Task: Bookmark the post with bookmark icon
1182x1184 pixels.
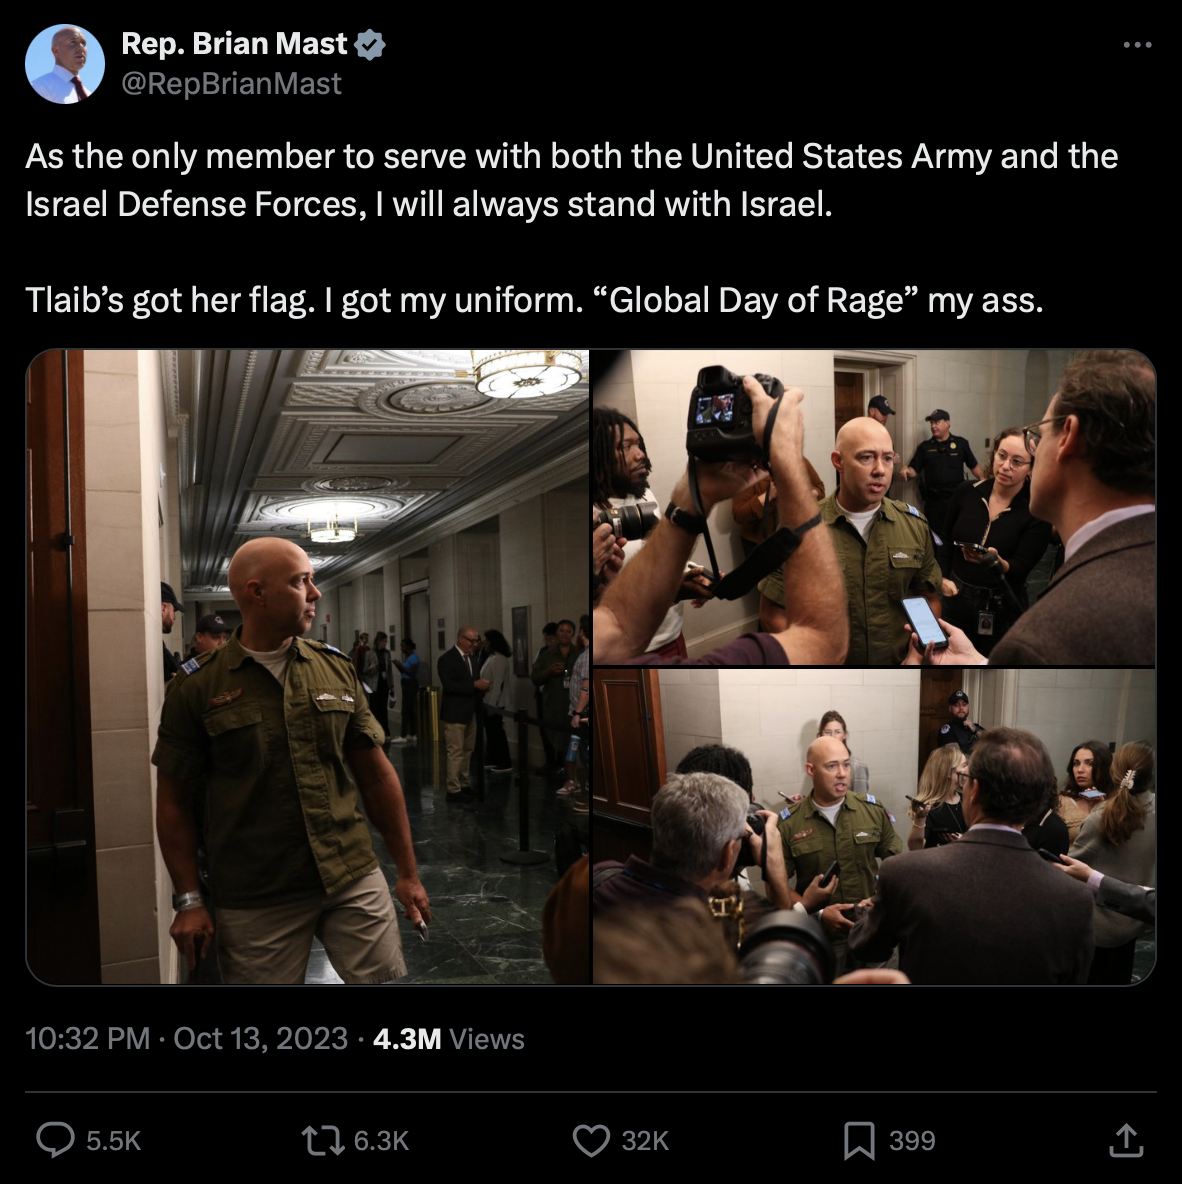Action: tap(859, 1140)
